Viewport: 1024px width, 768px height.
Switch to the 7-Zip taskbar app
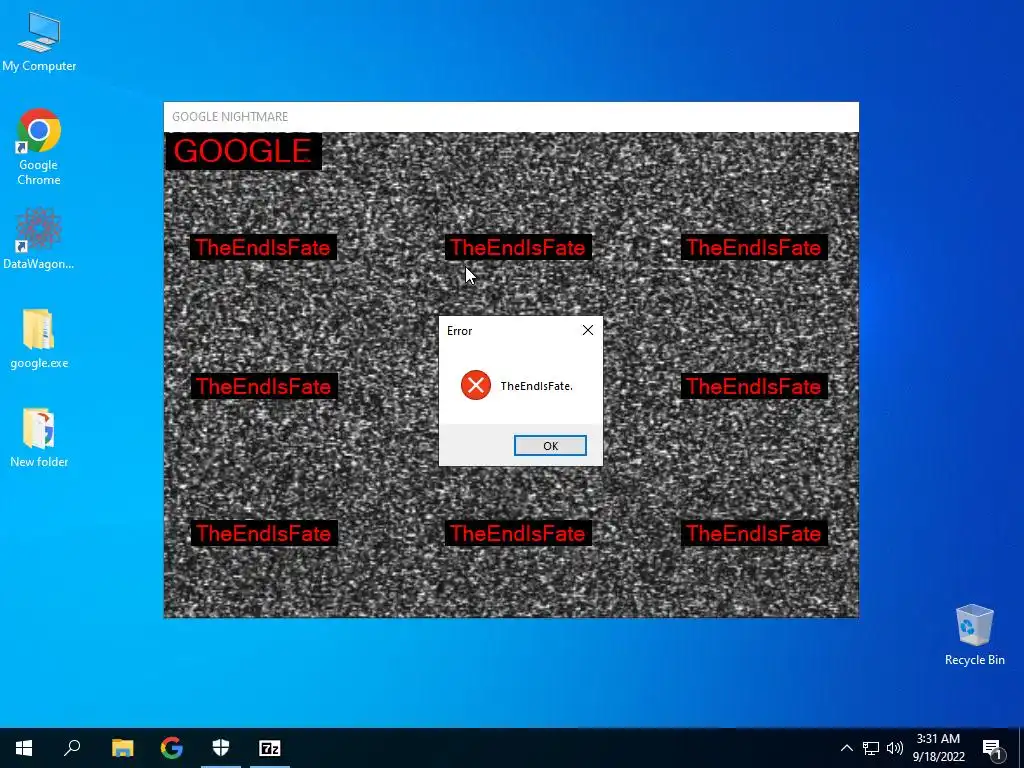click(270, 748)
